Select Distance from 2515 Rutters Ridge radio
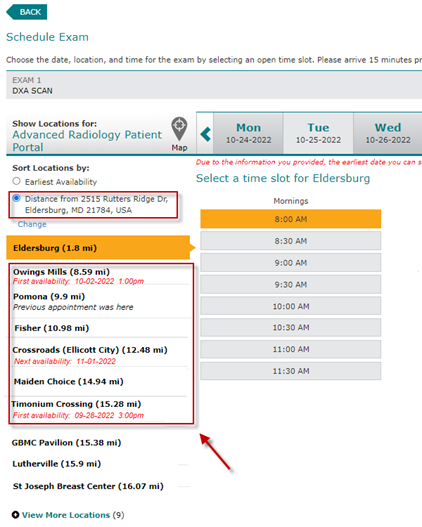 click(16, 198)
